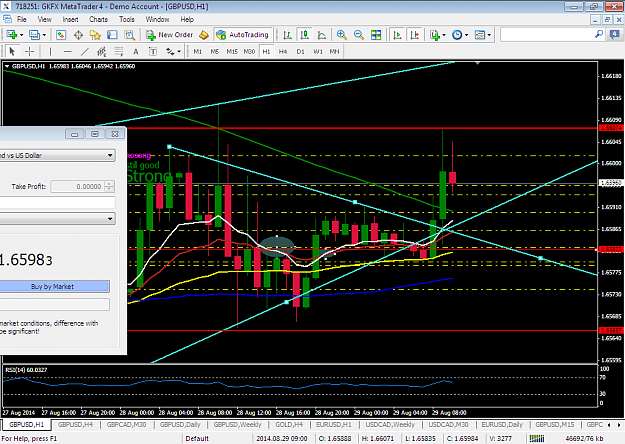The height and width of the screenshot is (444, 625).
Task: Open the Charts menu
Action: [x=98, y=19]
